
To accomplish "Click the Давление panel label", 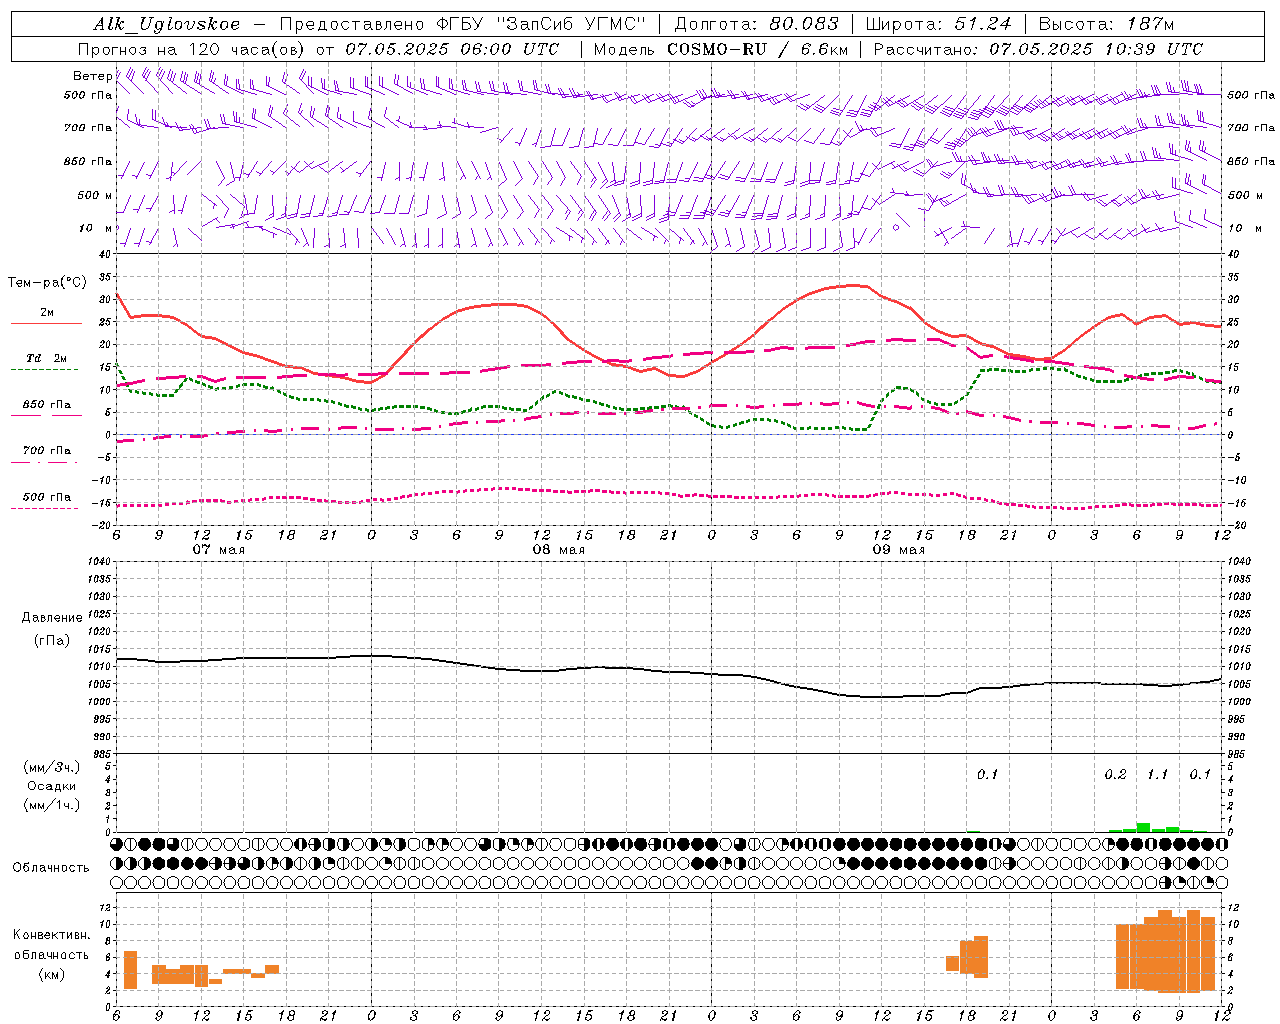I will 52,618.
